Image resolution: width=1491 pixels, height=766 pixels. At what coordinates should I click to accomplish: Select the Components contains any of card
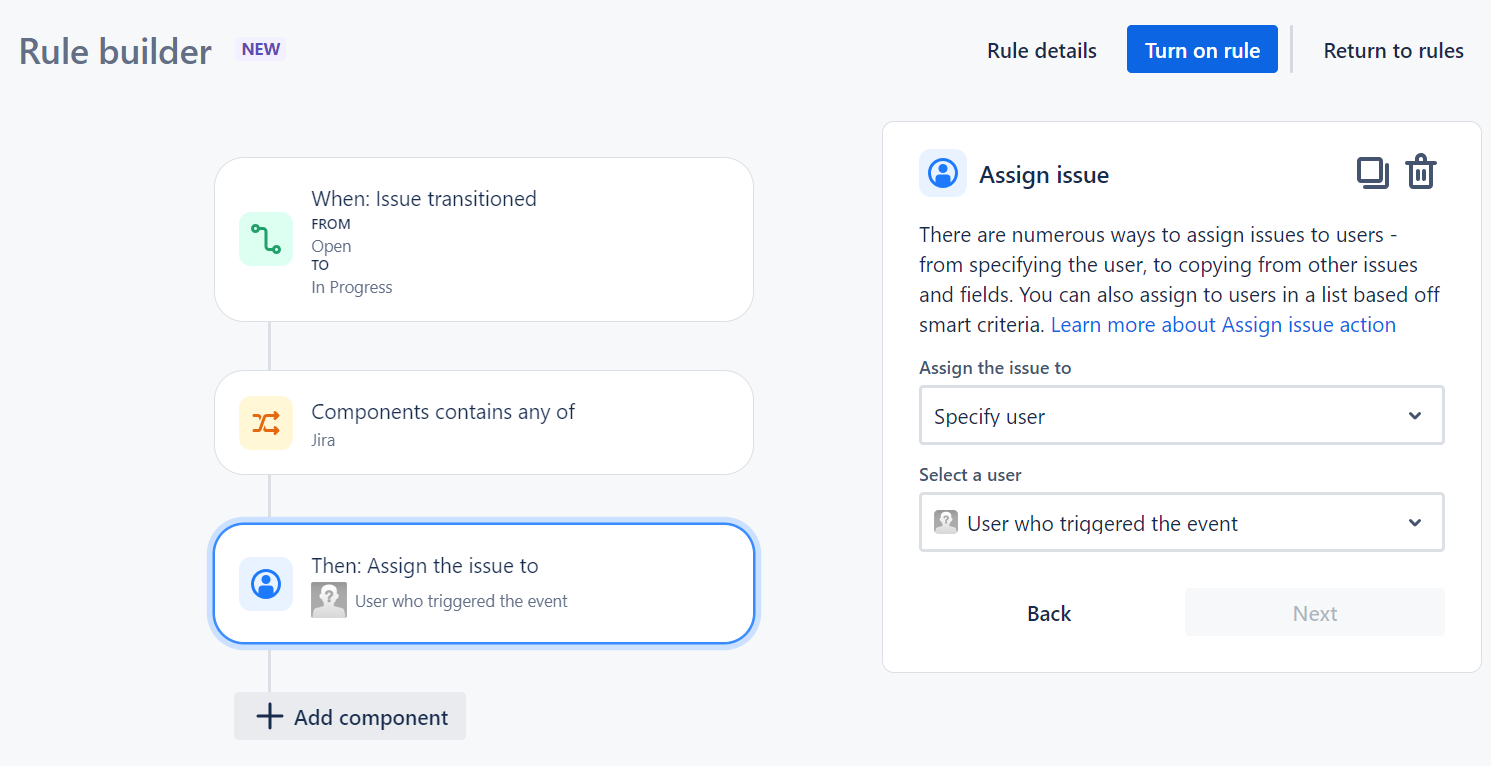click(x=484, y=422)
